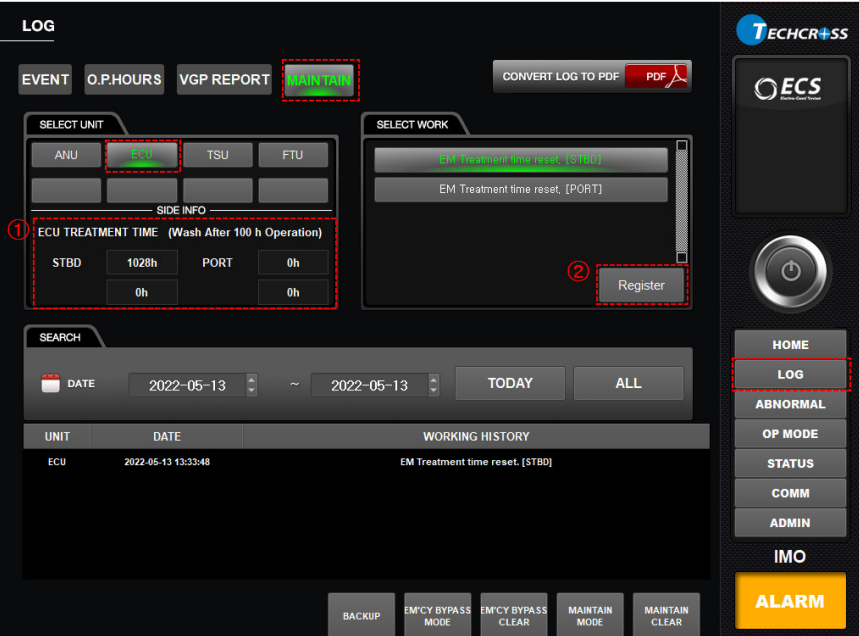Image resolution: width=859 pixels, height=636 pixels.
Task: Filter logs with TODAY button
Action: click(x=510, y=383)
